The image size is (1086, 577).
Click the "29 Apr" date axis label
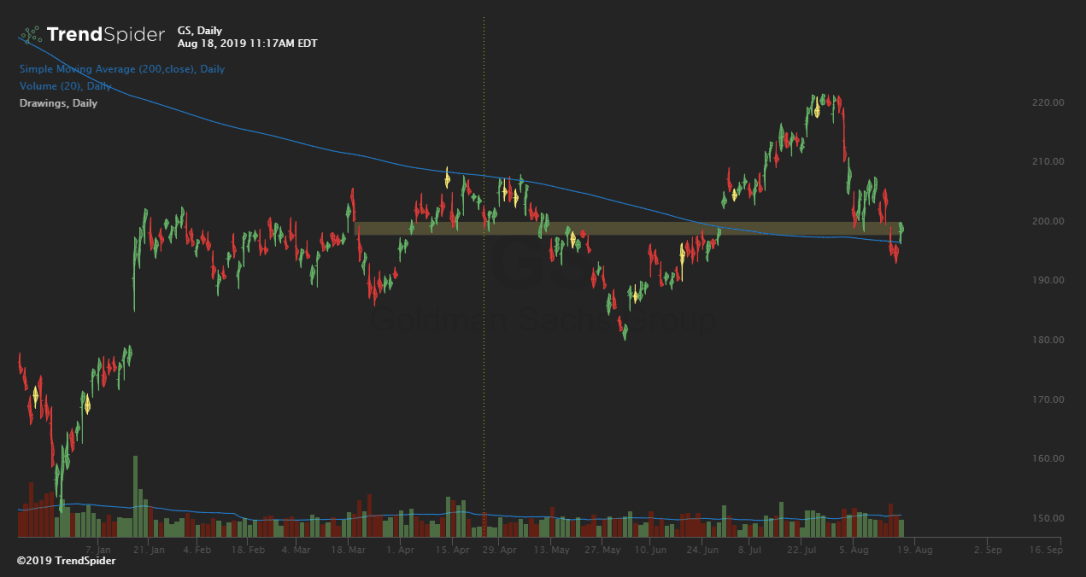(500, 550)
